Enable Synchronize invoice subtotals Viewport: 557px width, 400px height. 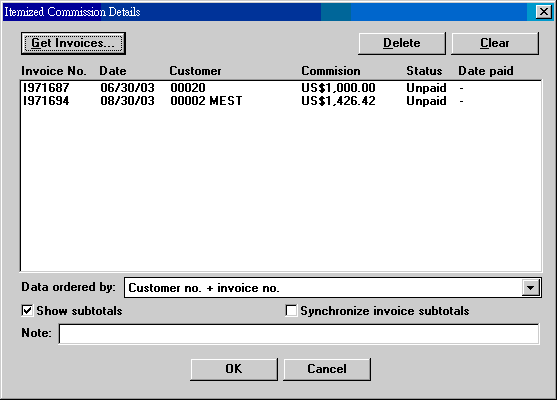pos(291,311)
